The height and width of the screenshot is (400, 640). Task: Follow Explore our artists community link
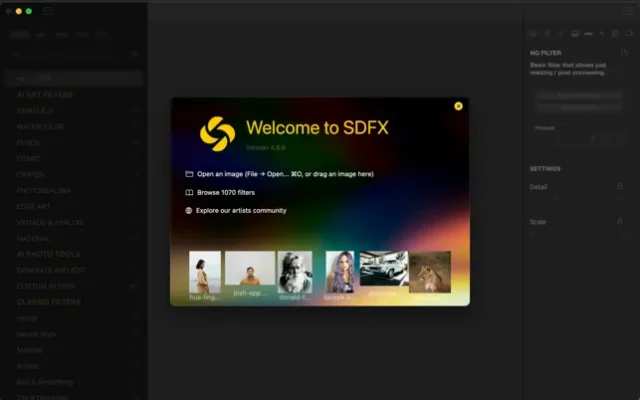241,211
